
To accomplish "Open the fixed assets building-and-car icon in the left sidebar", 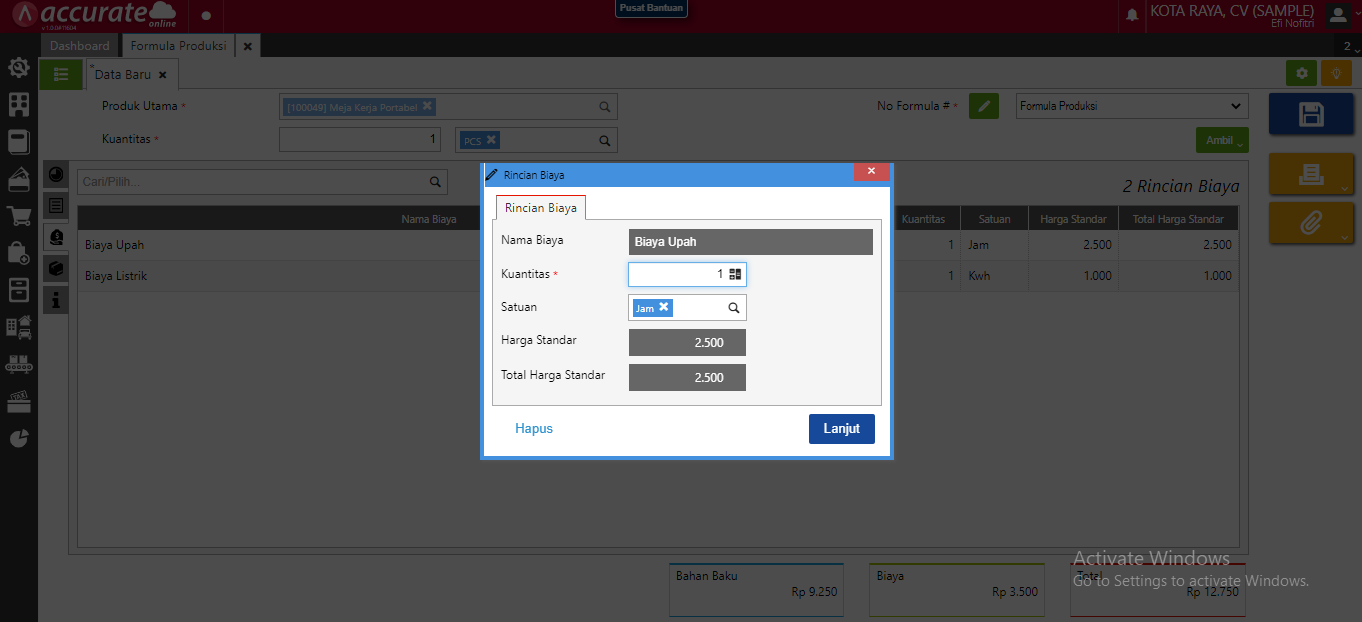I will [x=18, y=327].
